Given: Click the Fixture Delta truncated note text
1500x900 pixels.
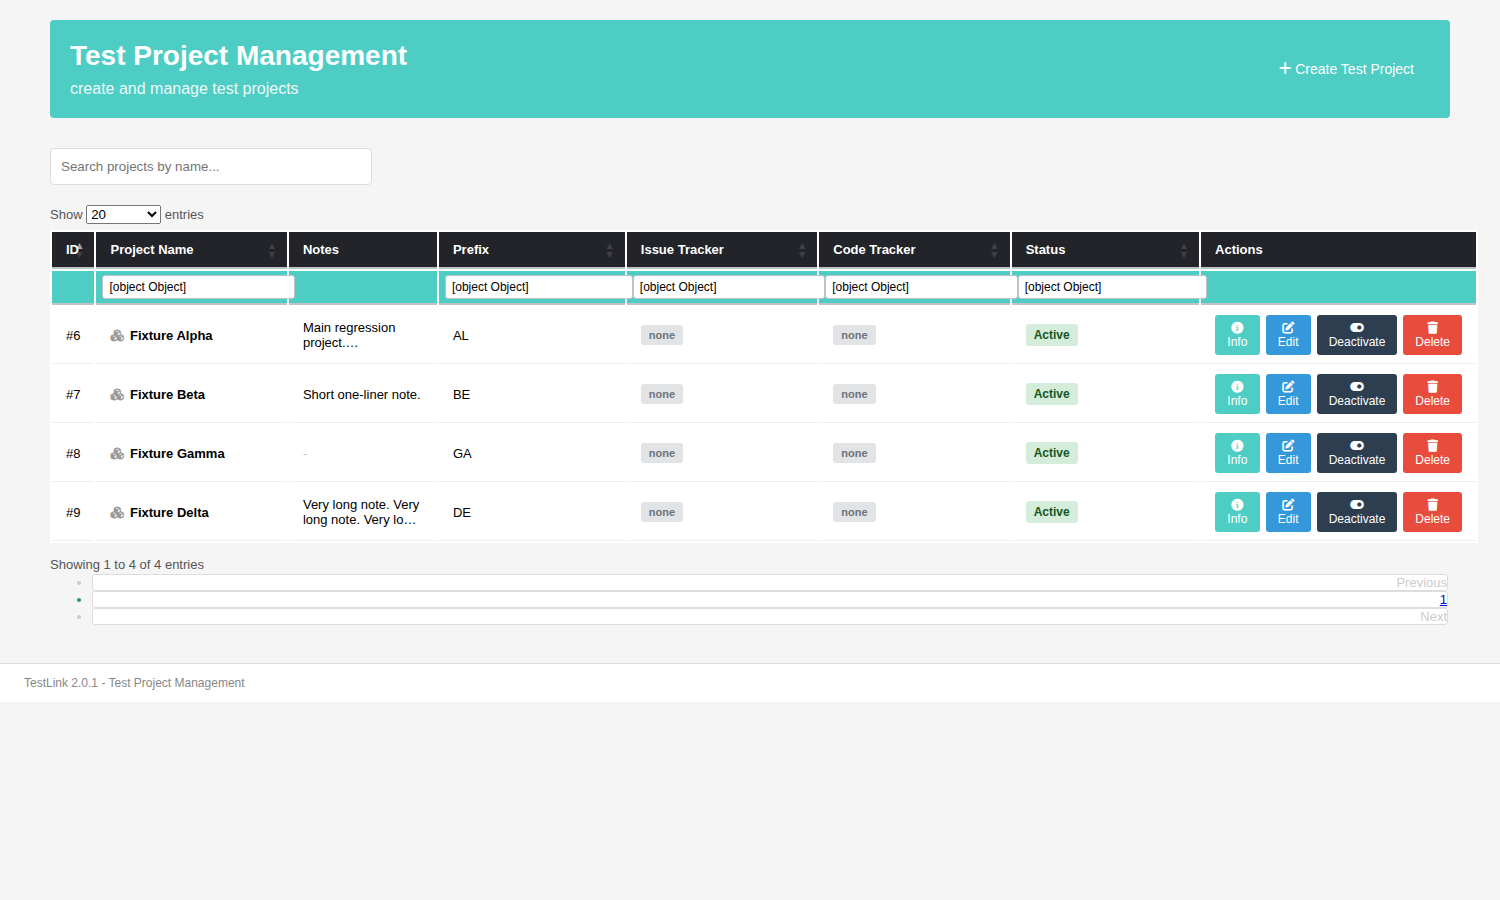Looking at the screenshot, I should 361,512.
